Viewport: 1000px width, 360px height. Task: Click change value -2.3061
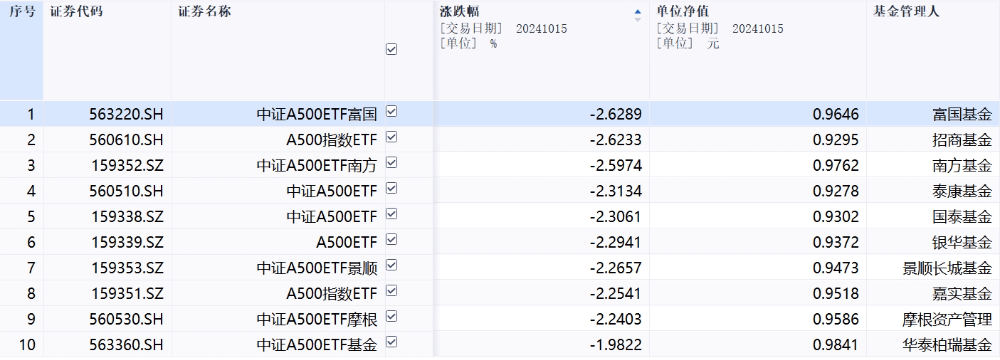(615, 217)
